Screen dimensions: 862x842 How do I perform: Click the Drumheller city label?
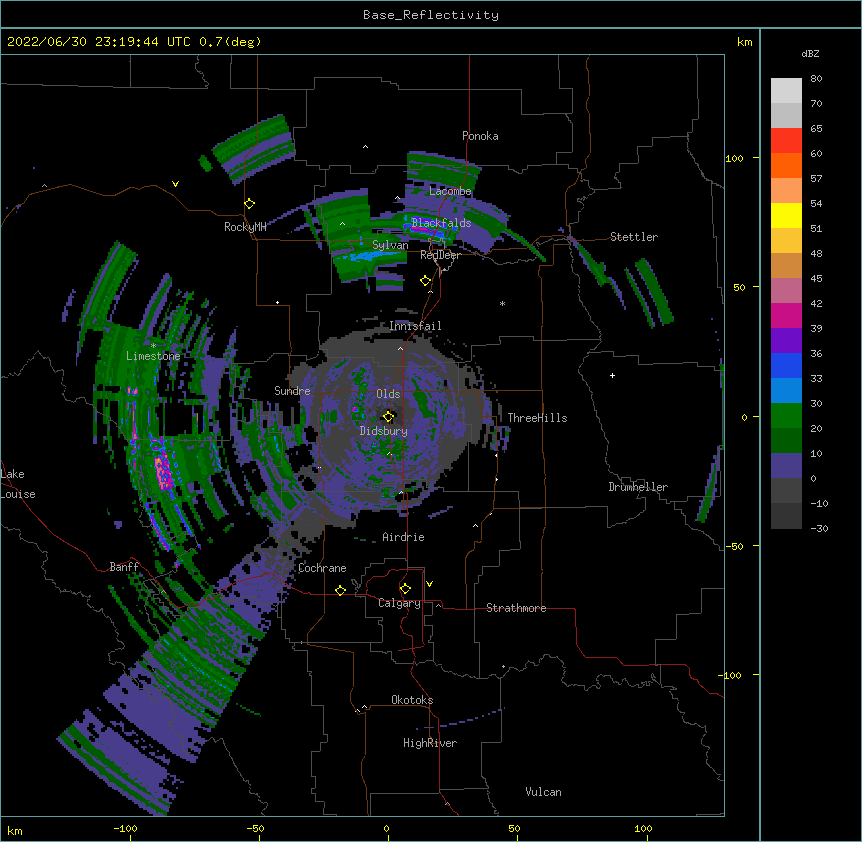click(x=638, y=487)
